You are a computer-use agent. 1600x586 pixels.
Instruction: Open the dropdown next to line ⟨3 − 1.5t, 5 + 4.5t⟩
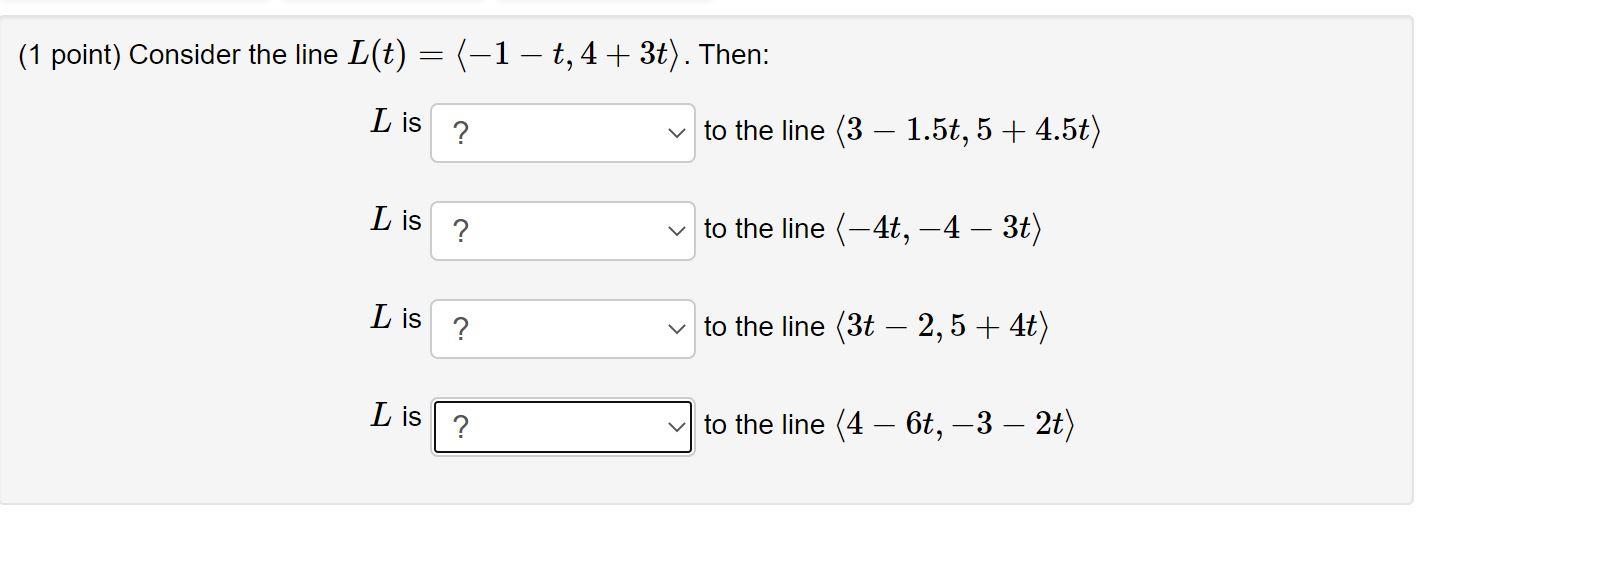pyautogui.click(x=560, y=130)
